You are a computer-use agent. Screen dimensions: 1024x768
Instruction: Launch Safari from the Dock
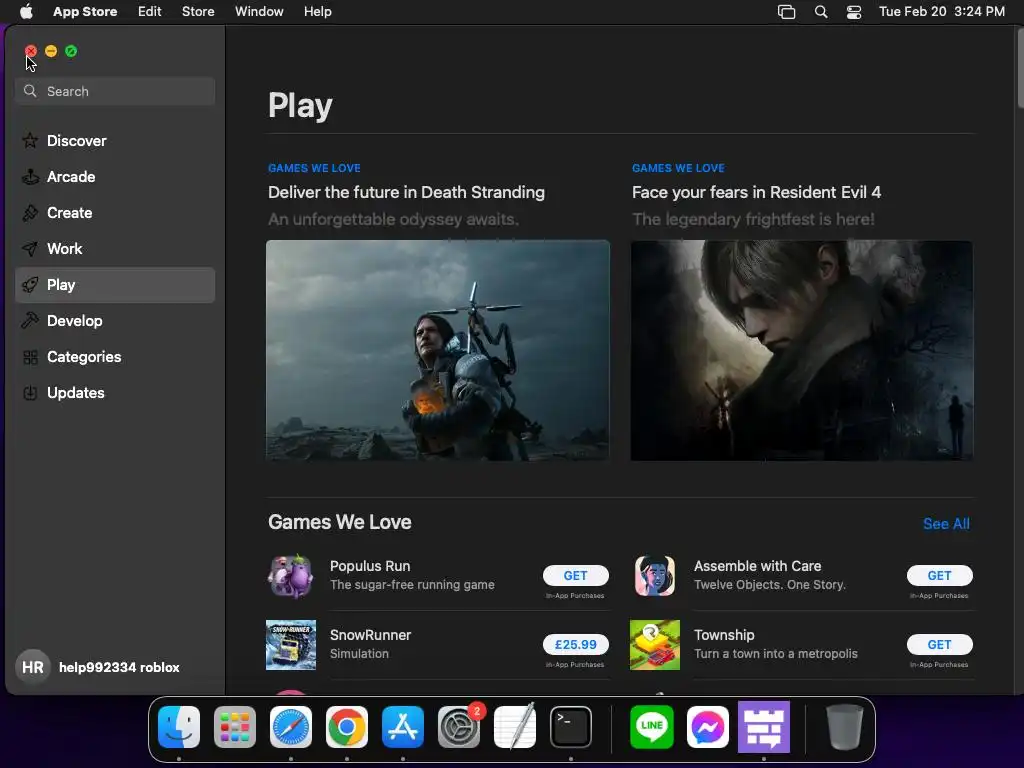pyautogui.click(x=291, y=727)
